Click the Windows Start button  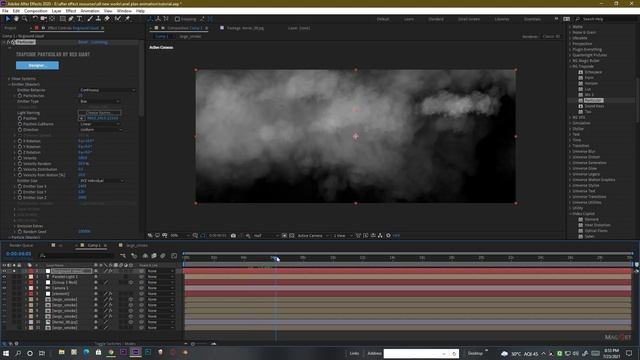6,353
